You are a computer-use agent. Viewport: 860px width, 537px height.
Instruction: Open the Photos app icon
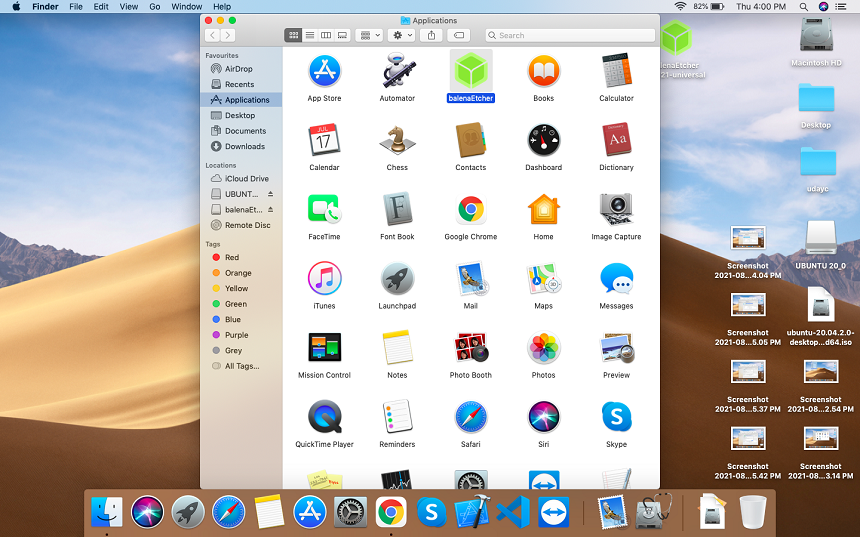(x=544, y=347)
